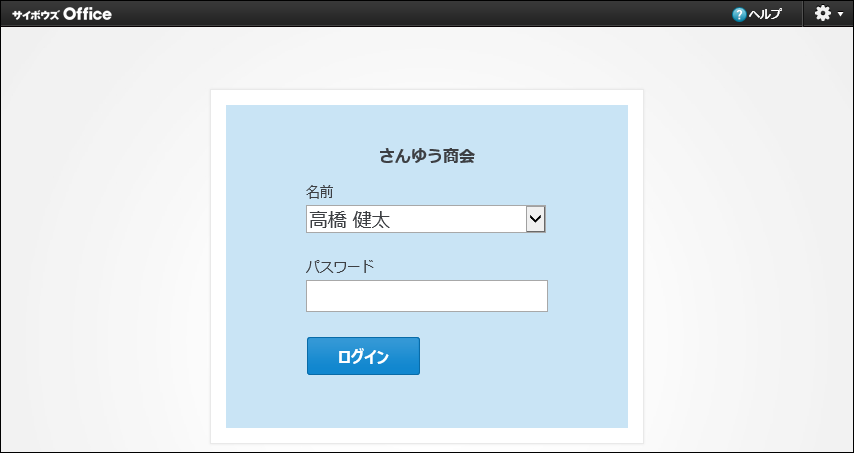Click the gray page background outside the card
Image resolution: width=854 pixels, height=453 pixels.
click(100, 250)
